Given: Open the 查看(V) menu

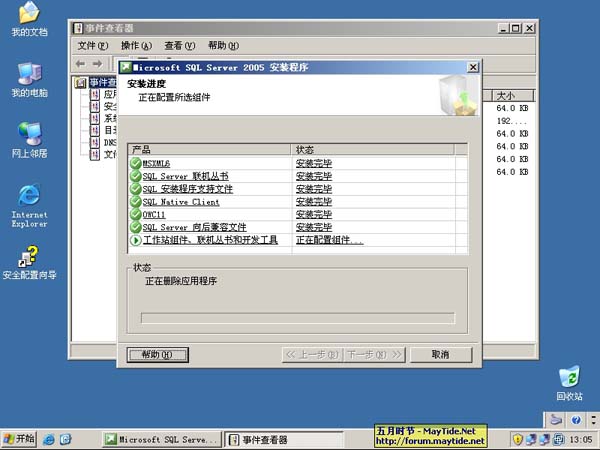Looking at the screenshot, I should (x=180, y=46).
